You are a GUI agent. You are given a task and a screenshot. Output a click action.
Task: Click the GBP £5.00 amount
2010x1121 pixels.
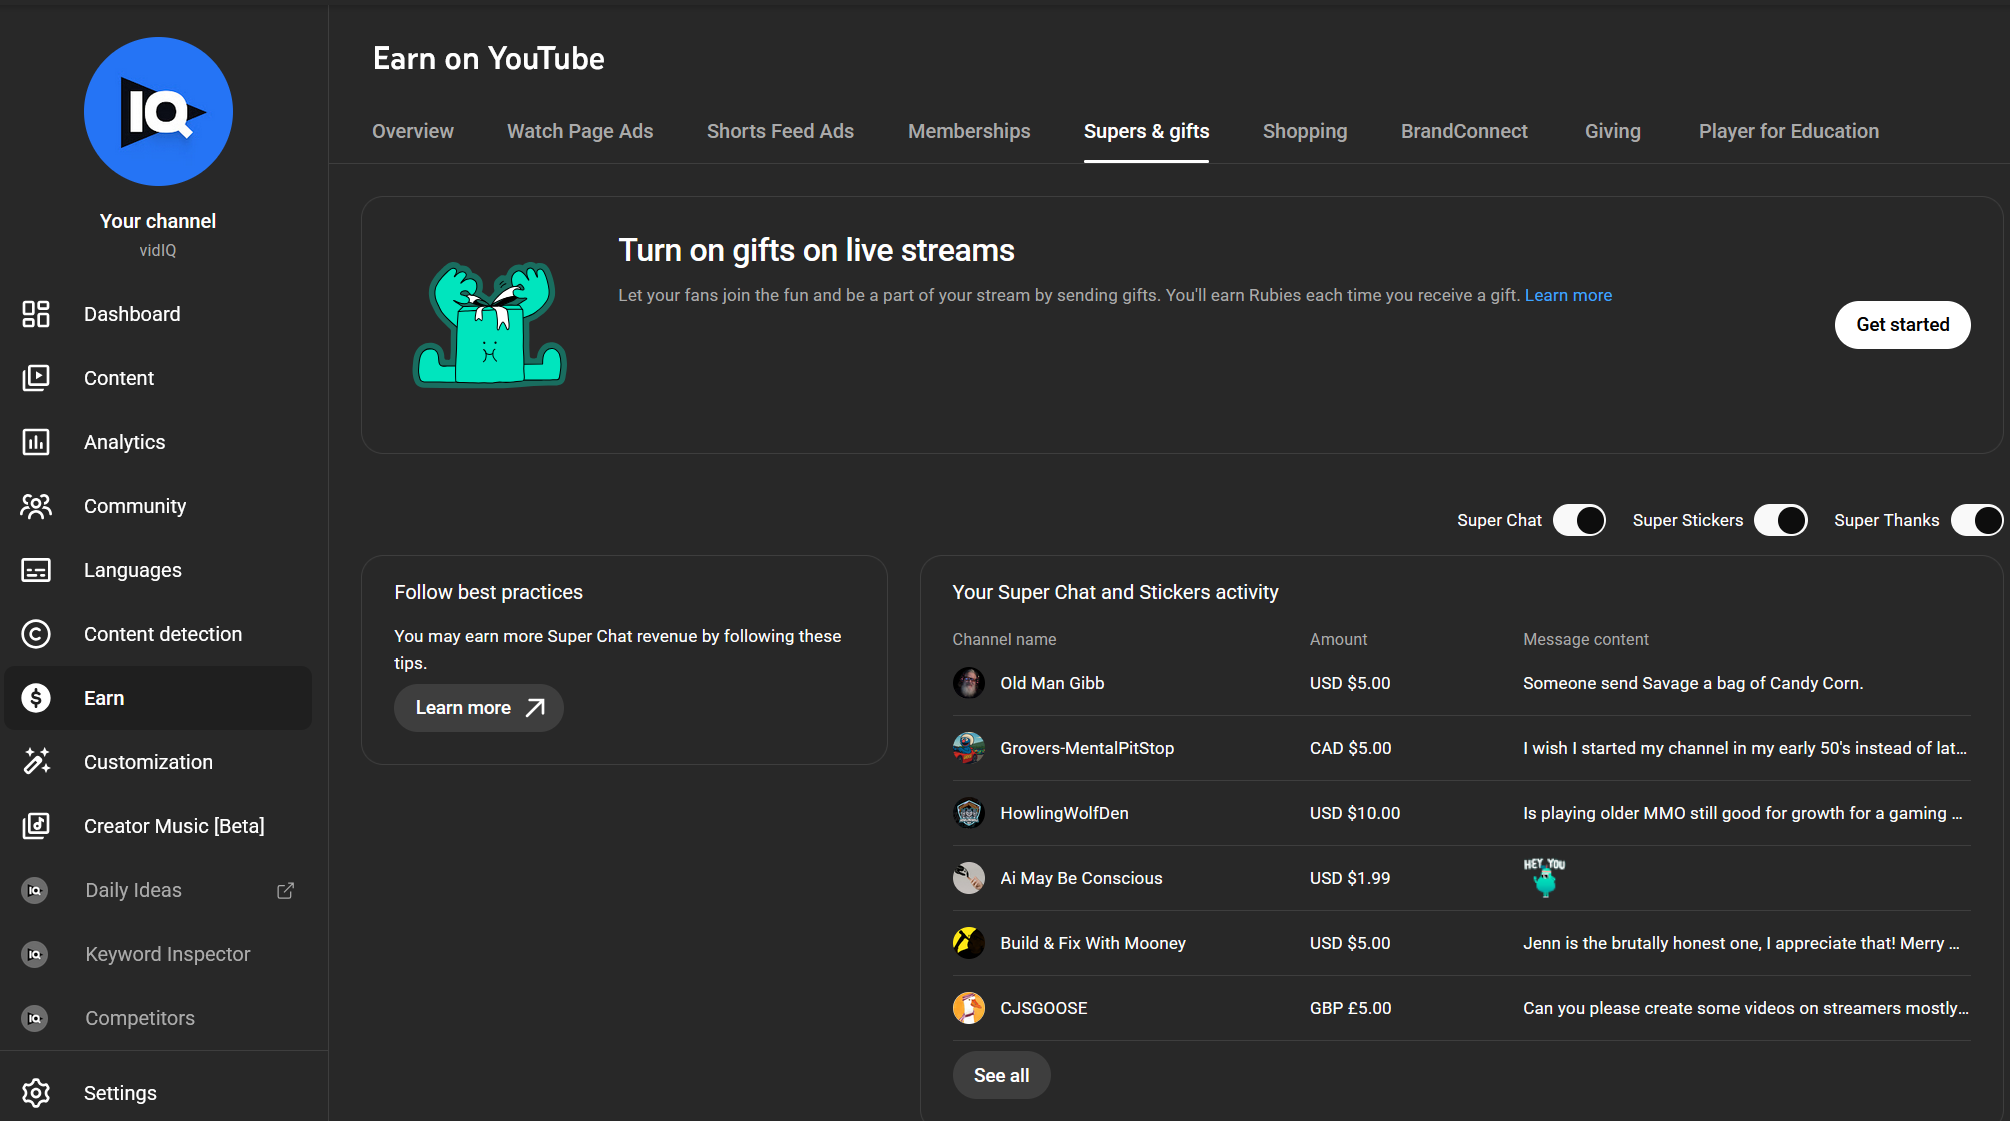(1350, 1008)
